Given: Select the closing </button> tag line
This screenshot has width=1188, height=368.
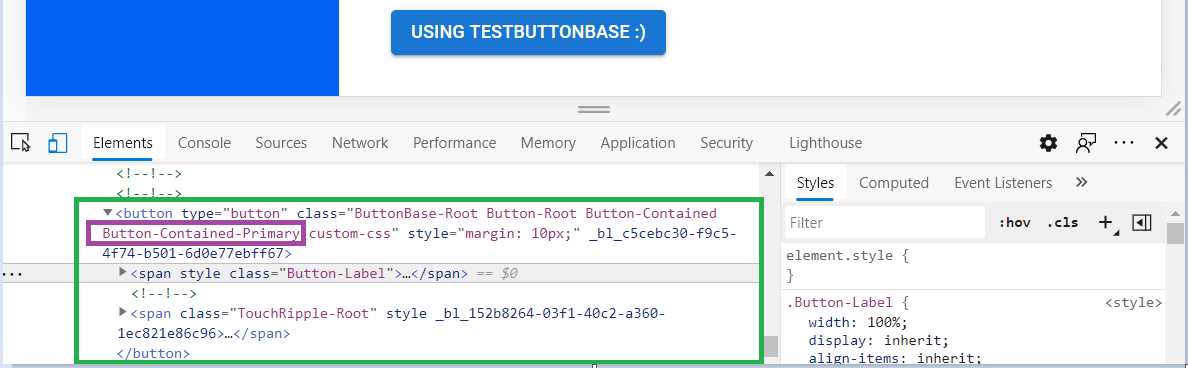Looking at the screenshot, I should tap(153, 353).
